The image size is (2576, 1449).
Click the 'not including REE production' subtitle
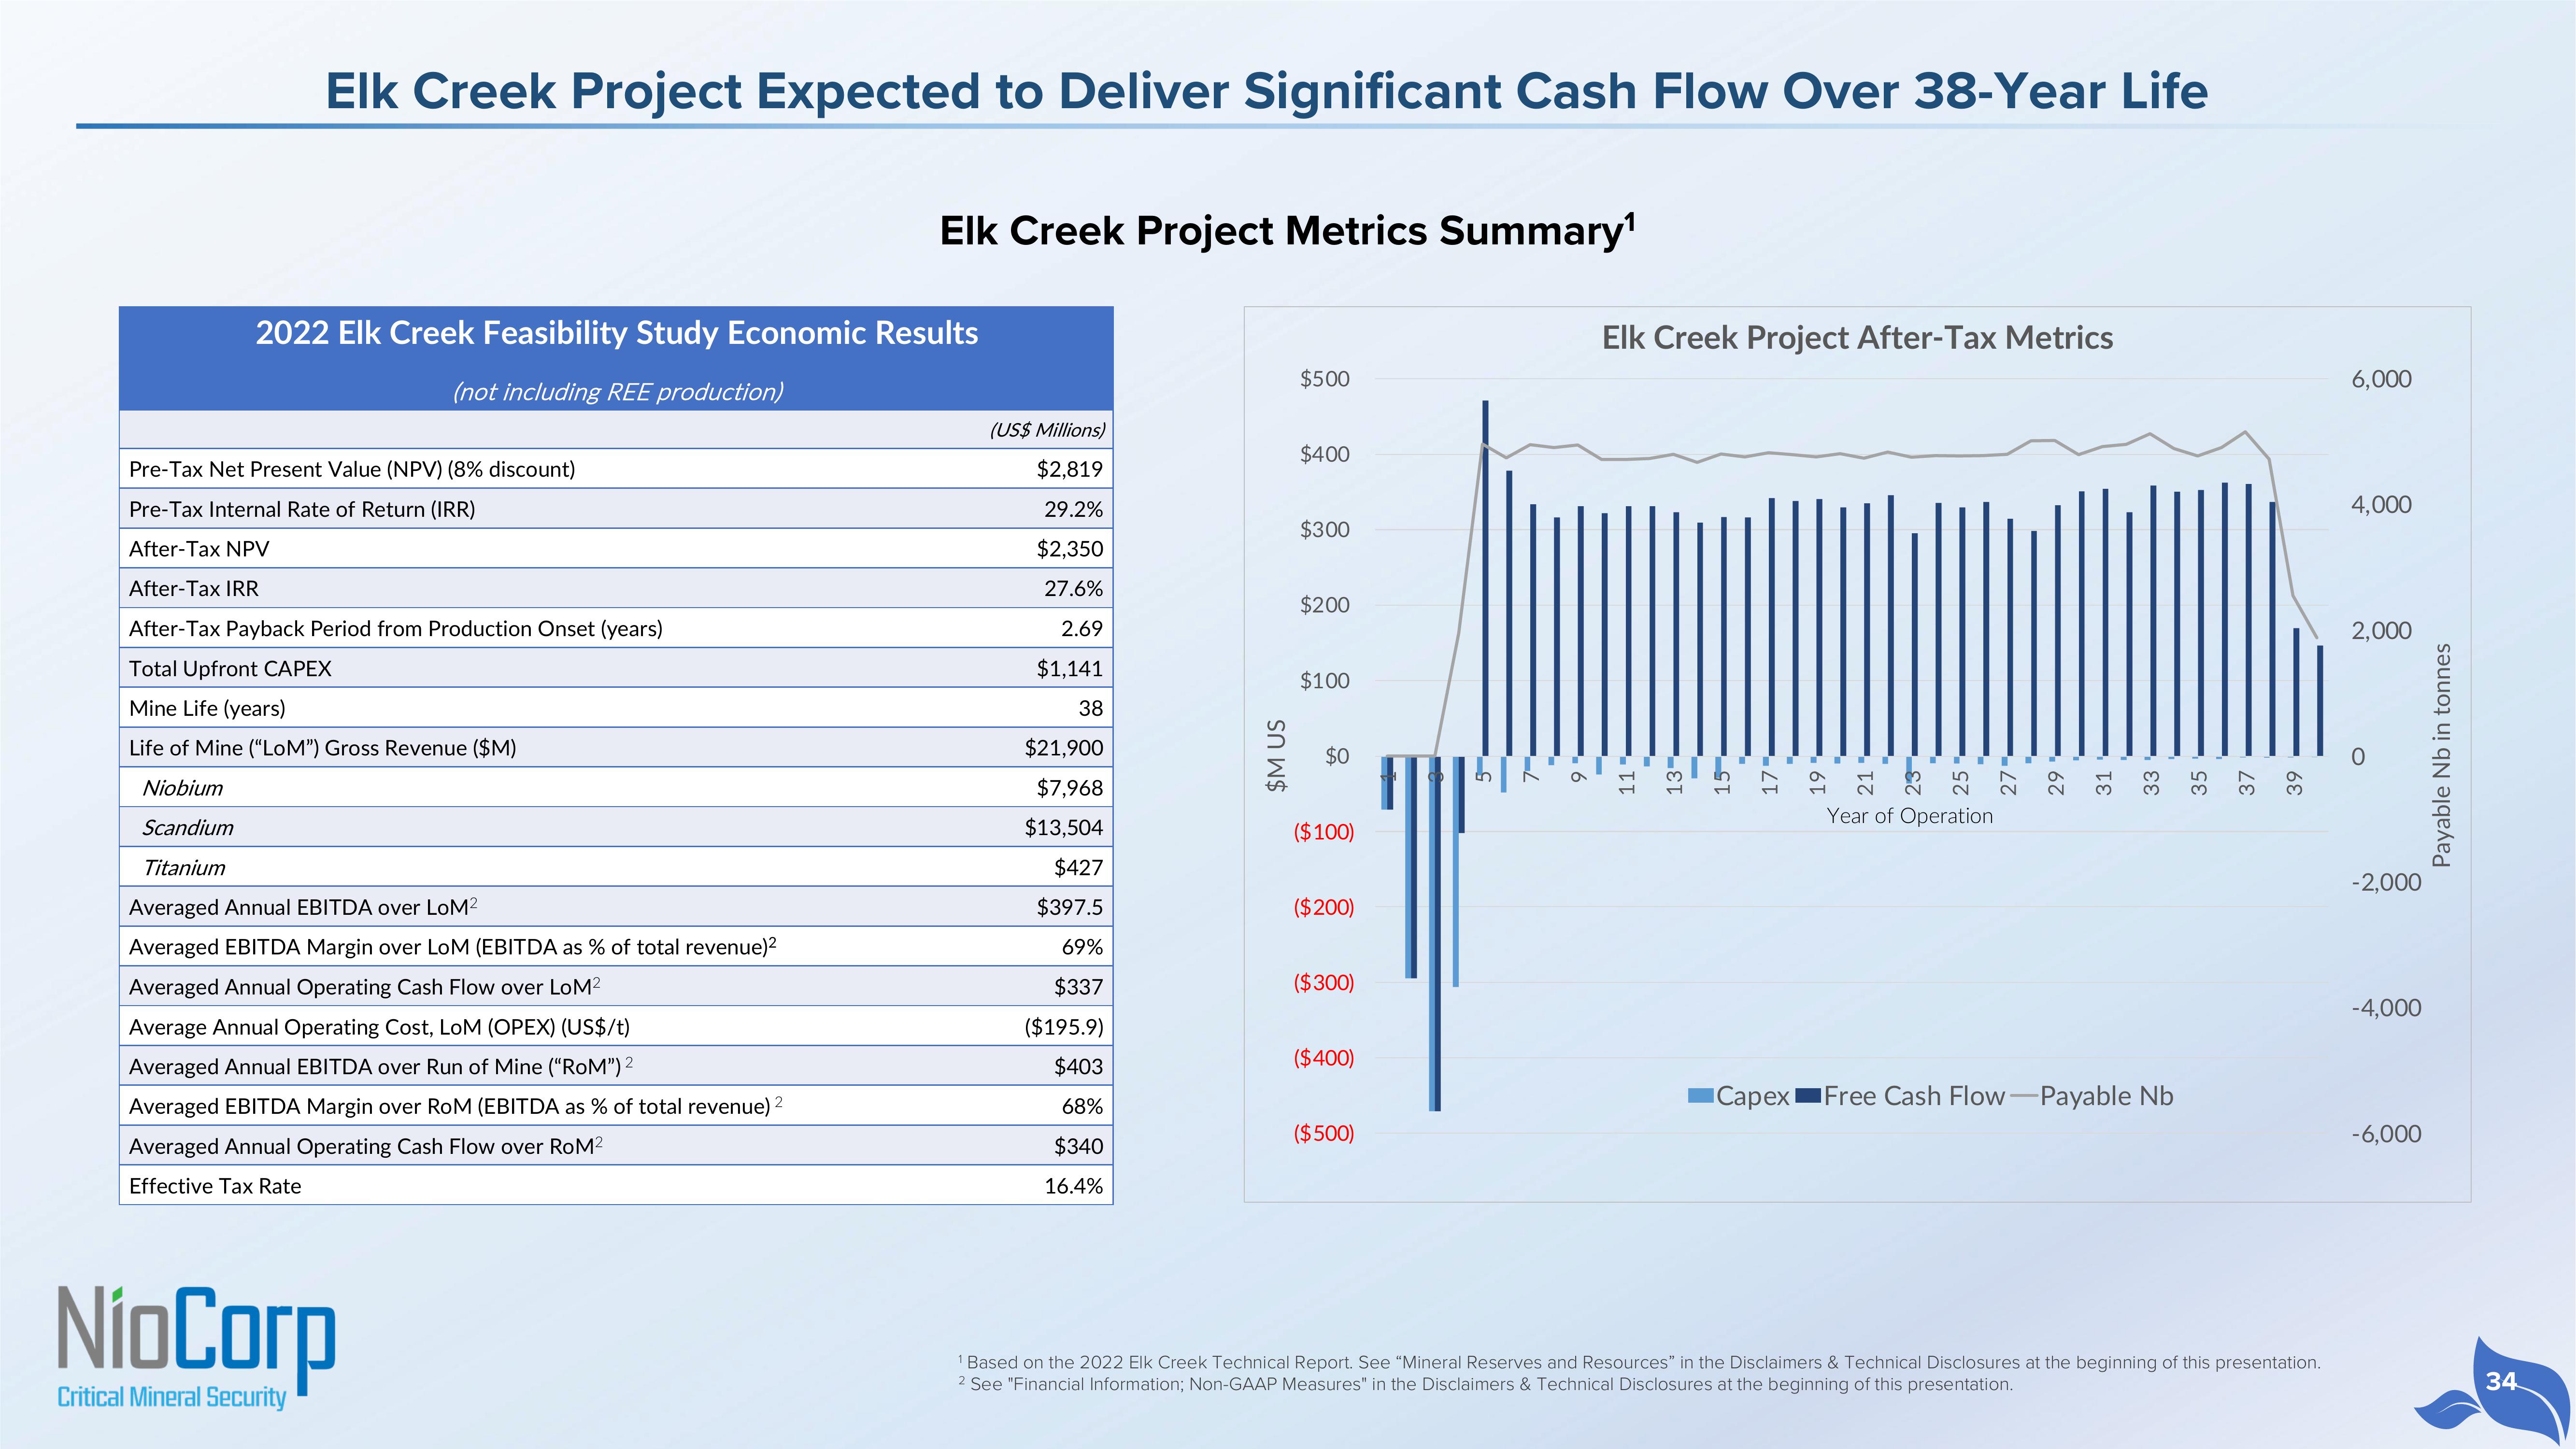pos(617,391)
